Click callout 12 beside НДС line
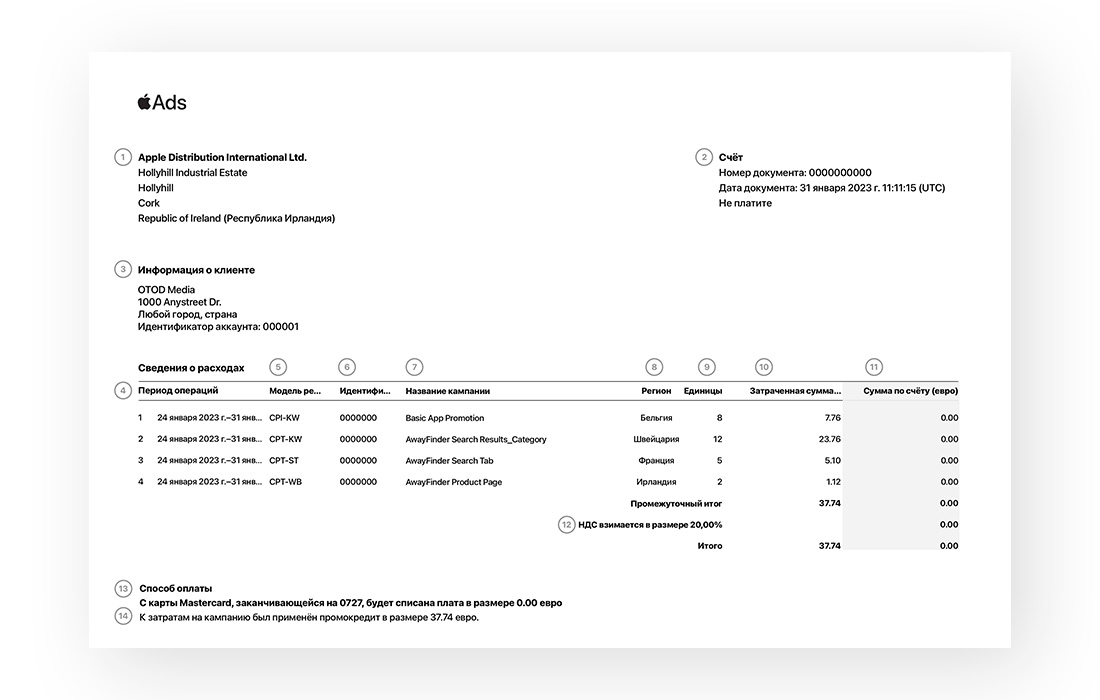Image resolution: width=1100 pixels, height=700 pixels. (x=567, y=524)
